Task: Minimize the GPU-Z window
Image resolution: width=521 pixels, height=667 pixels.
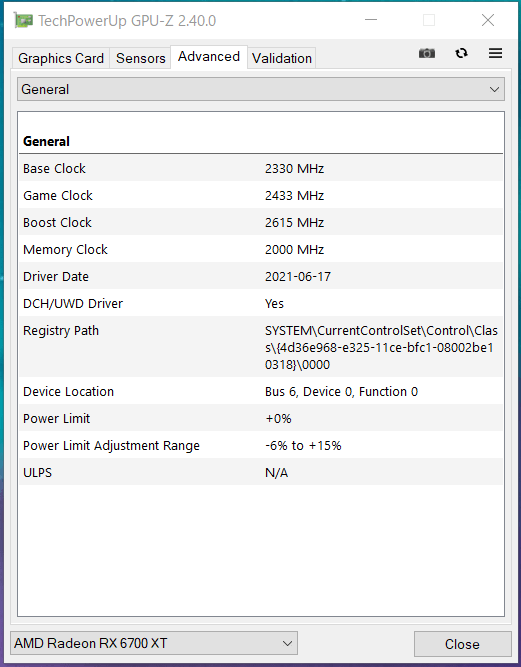Action: [371, 20]
